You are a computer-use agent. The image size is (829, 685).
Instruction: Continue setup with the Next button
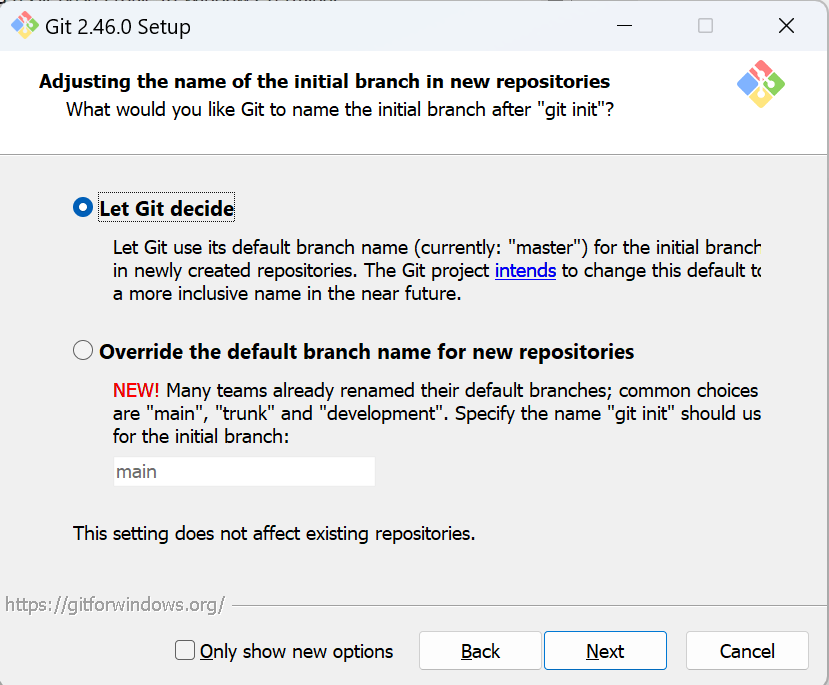tap(605, 651)
